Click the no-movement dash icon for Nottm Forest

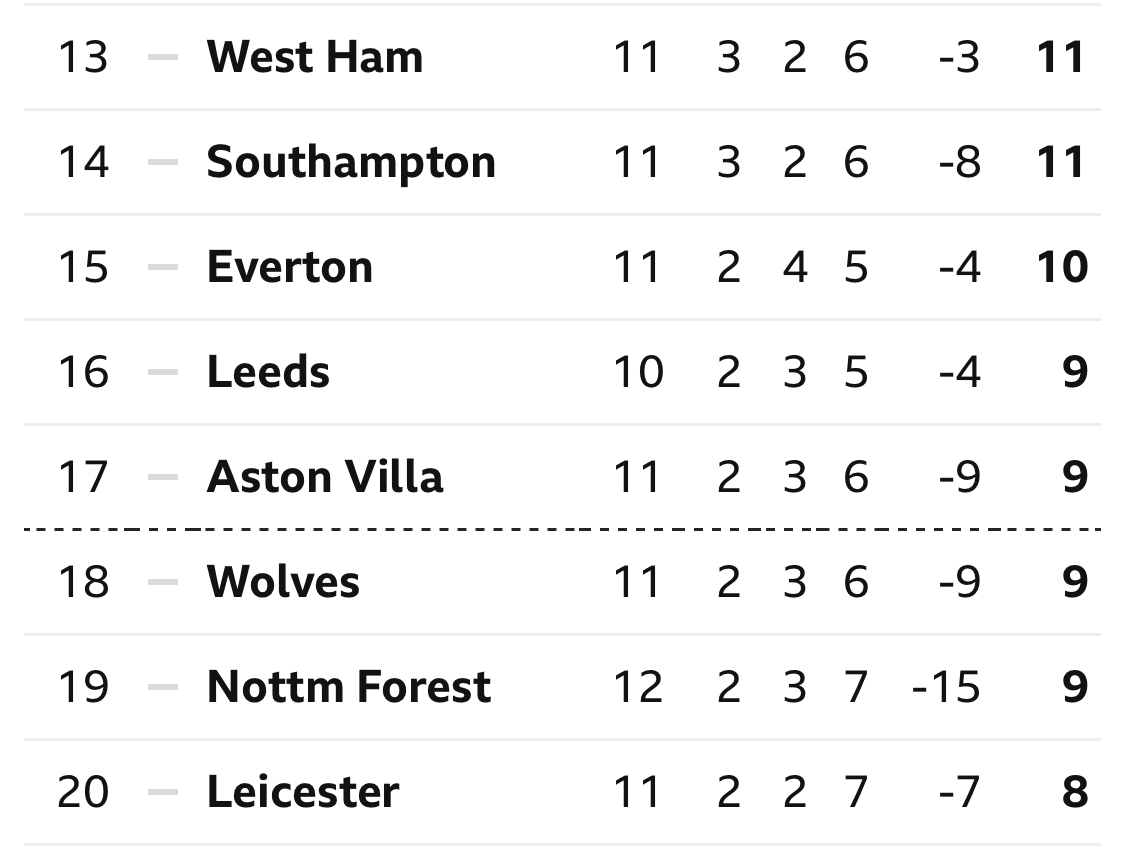(163, 687)
